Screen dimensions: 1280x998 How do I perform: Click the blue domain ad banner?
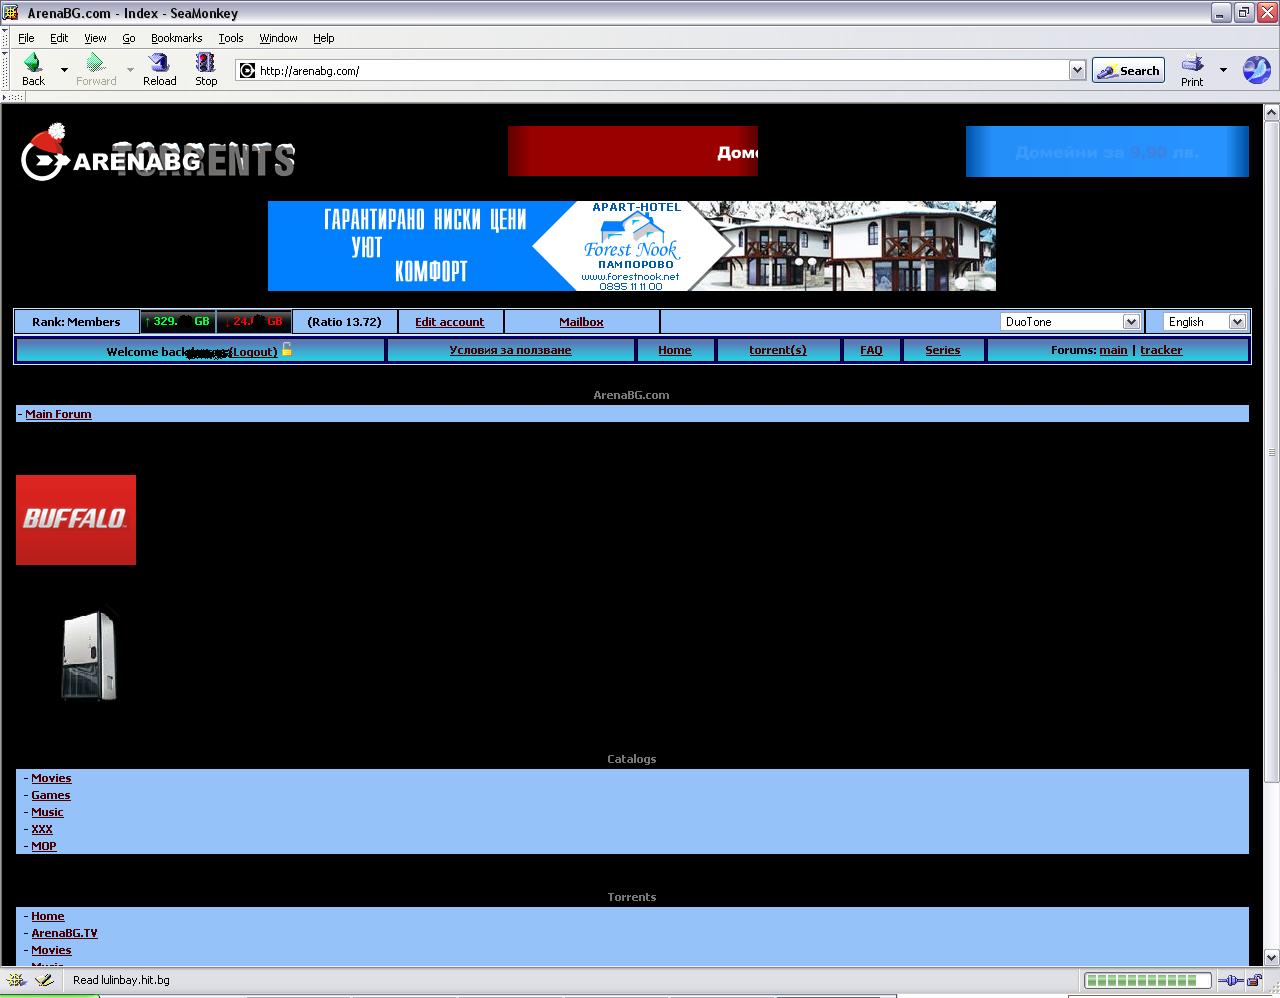pos(1107,151)
